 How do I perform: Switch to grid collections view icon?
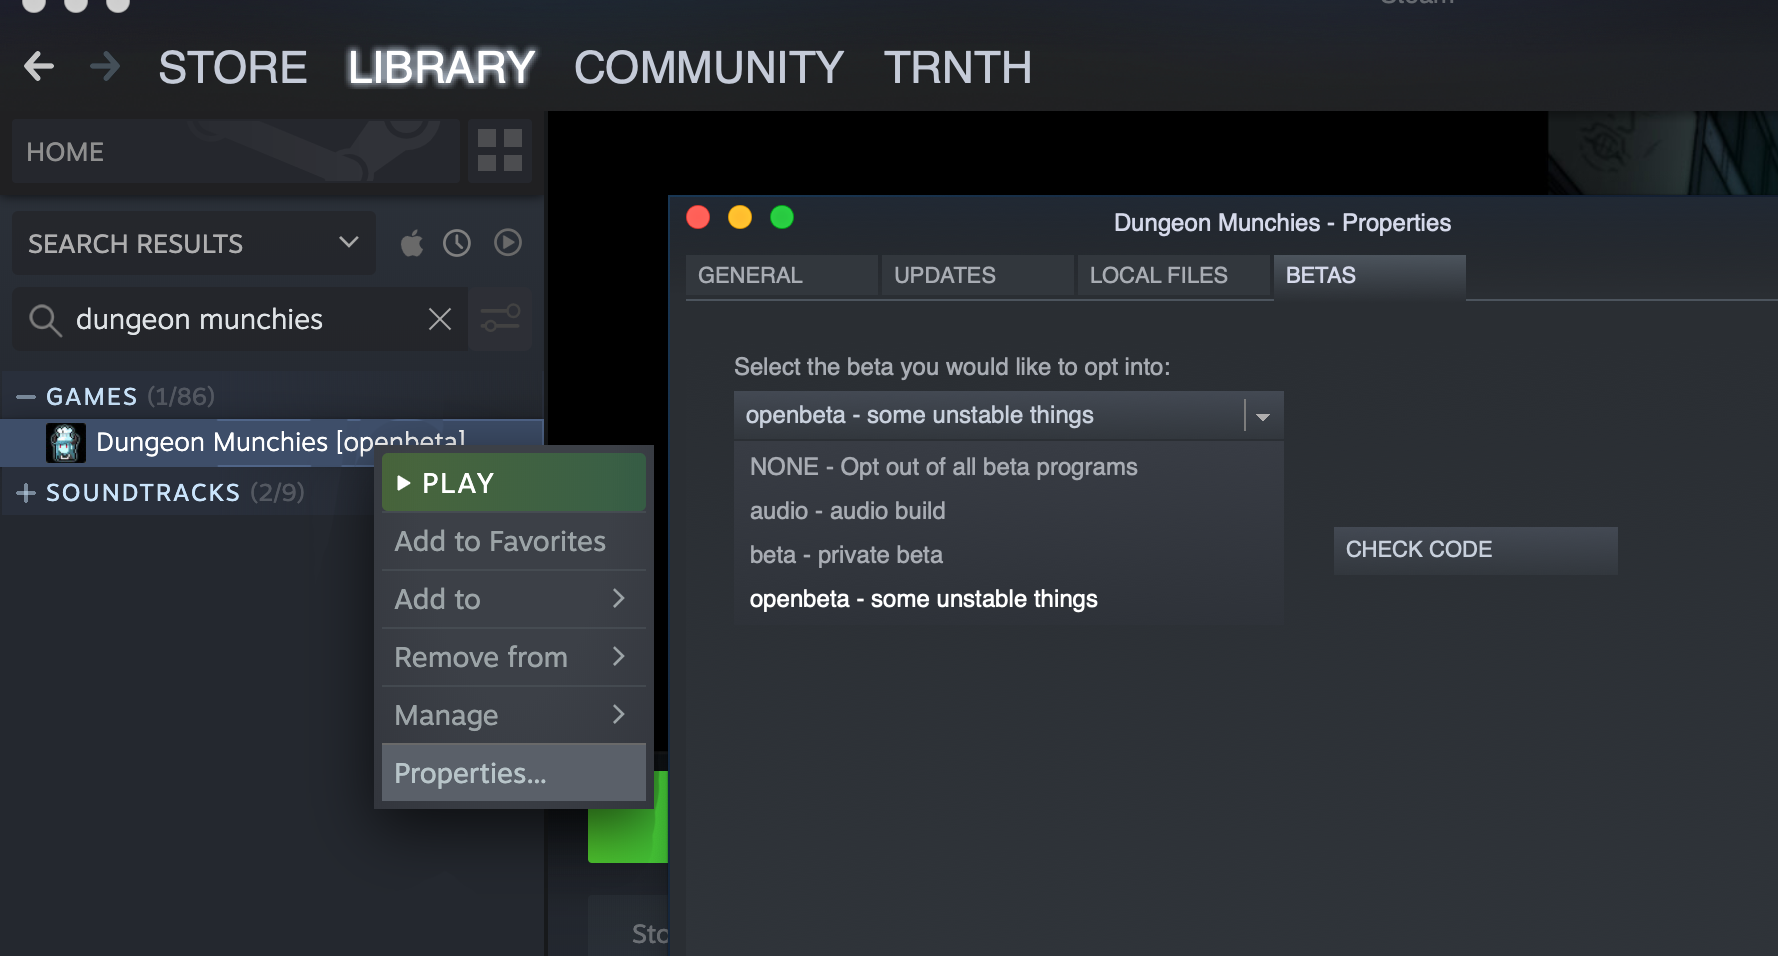click(500, 151)
